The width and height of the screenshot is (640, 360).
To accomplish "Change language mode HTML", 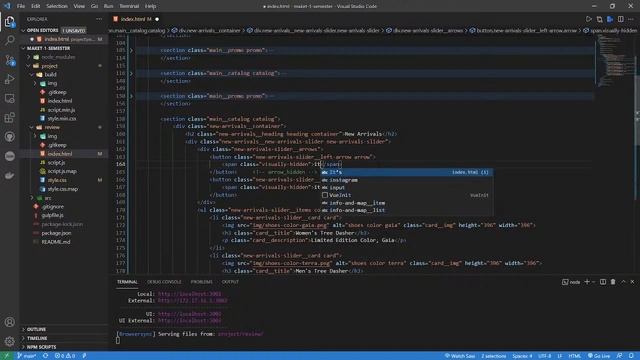I will 574,356.
